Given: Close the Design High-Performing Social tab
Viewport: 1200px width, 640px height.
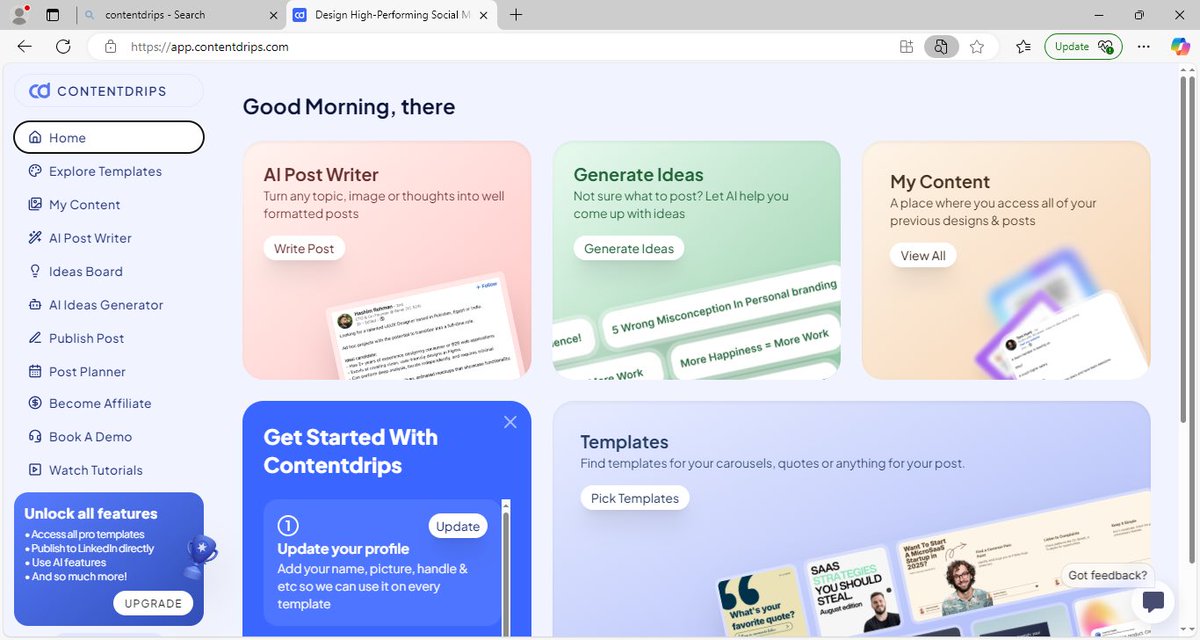Looking at the screenshot, I should tap(484, 15).
